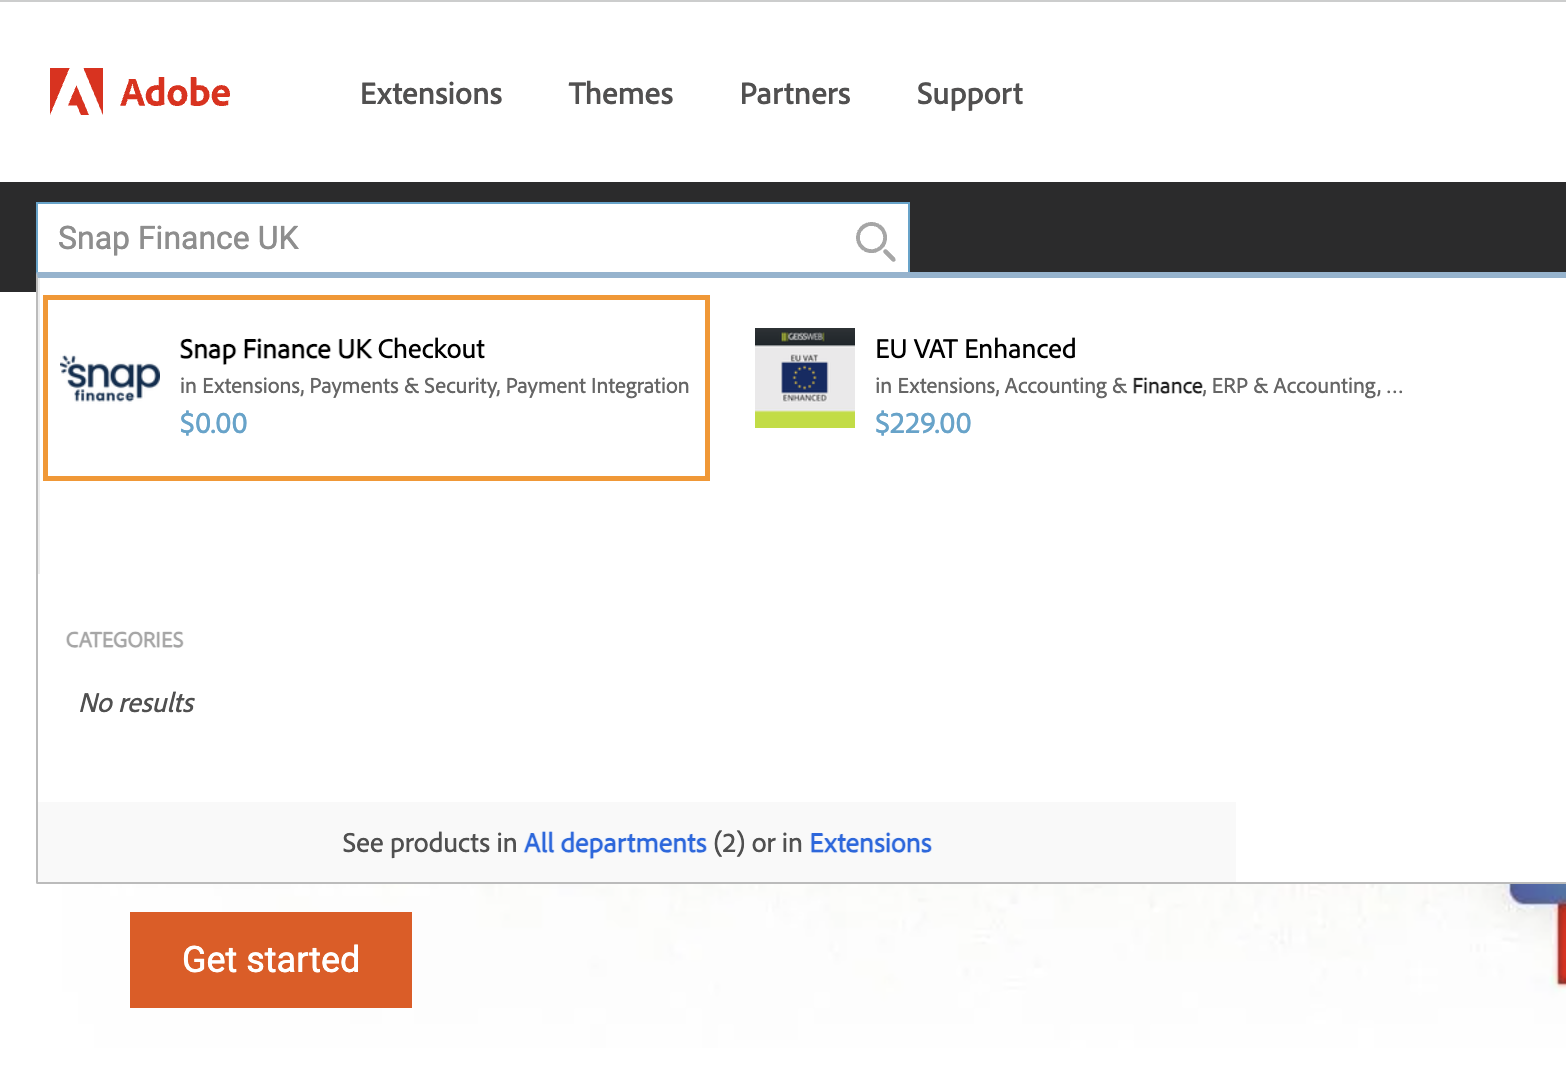
Task: Click the CATEGORIES section heading
Action: point(124,639)
